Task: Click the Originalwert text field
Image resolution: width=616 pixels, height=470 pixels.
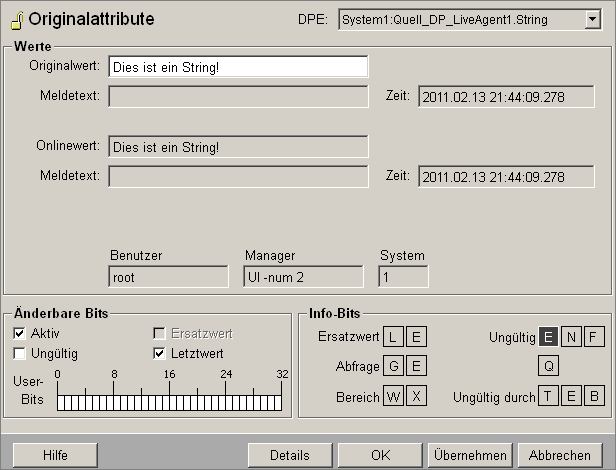Action: pyautogui.click(x=238, y=67)
